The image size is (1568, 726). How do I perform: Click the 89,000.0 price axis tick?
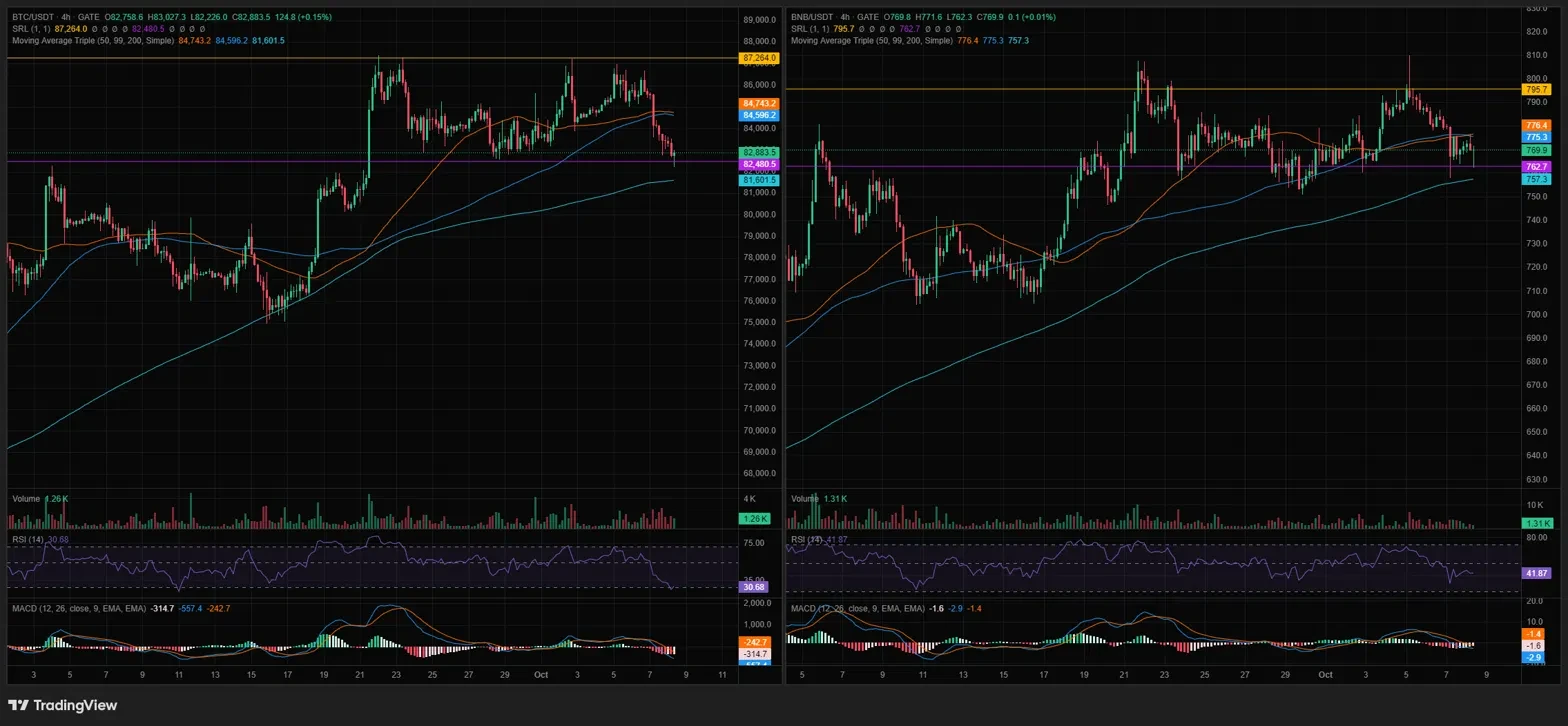(x=760, y=20)
